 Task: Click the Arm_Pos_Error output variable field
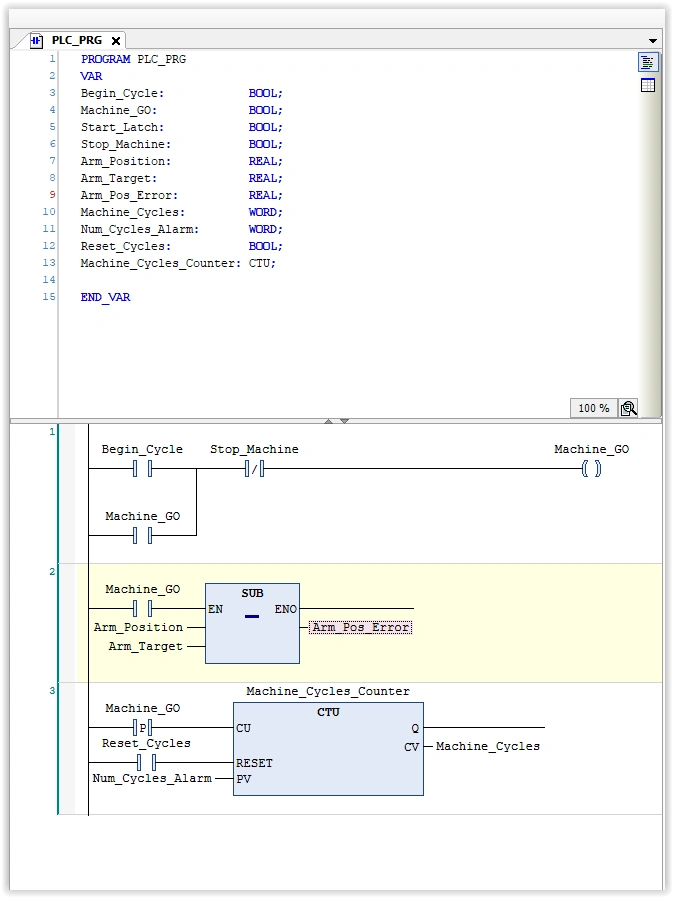coord(360,627)
